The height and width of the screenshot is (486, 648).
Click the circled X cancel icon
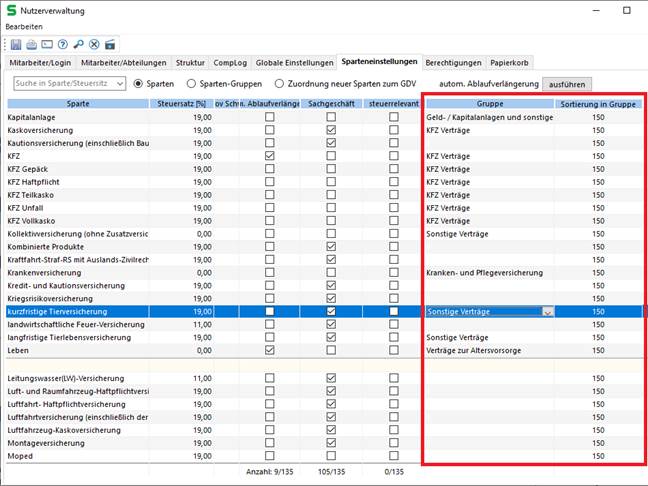coord(94,44)
